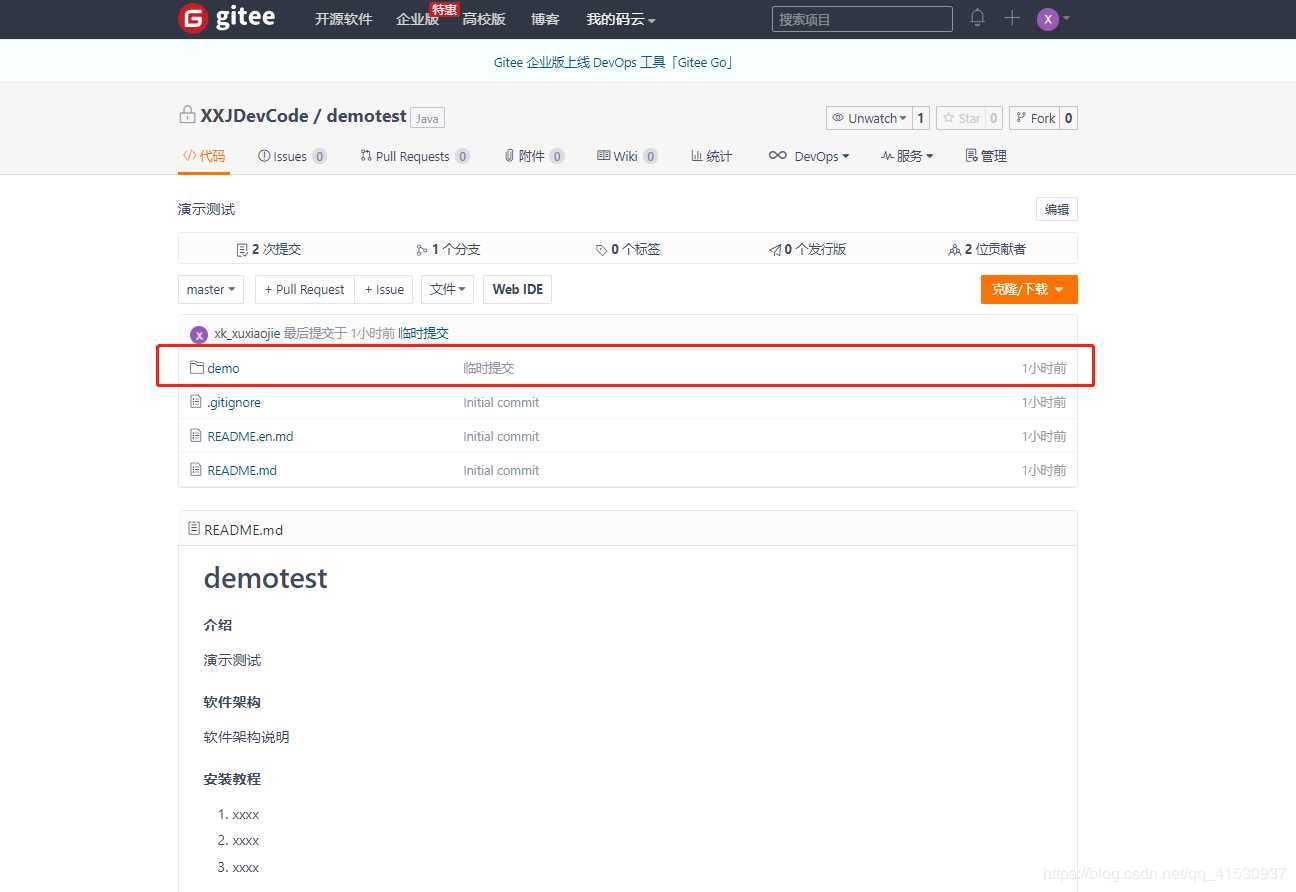Click the fork count 0

point(1068,118)
